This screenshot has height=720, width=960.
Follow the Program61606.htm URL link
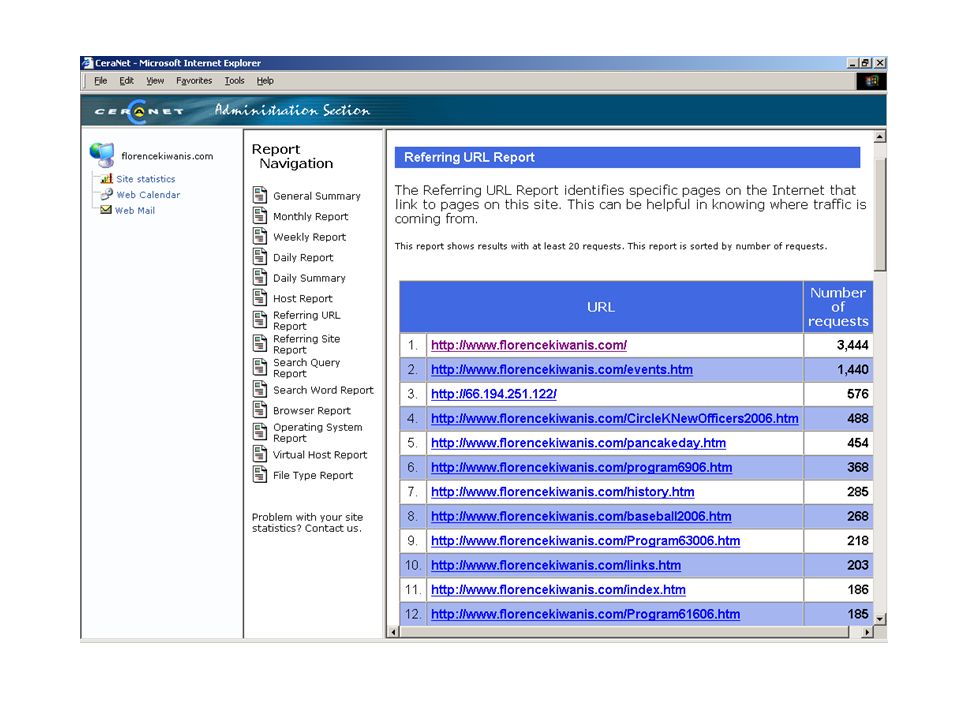click(585, 615)
